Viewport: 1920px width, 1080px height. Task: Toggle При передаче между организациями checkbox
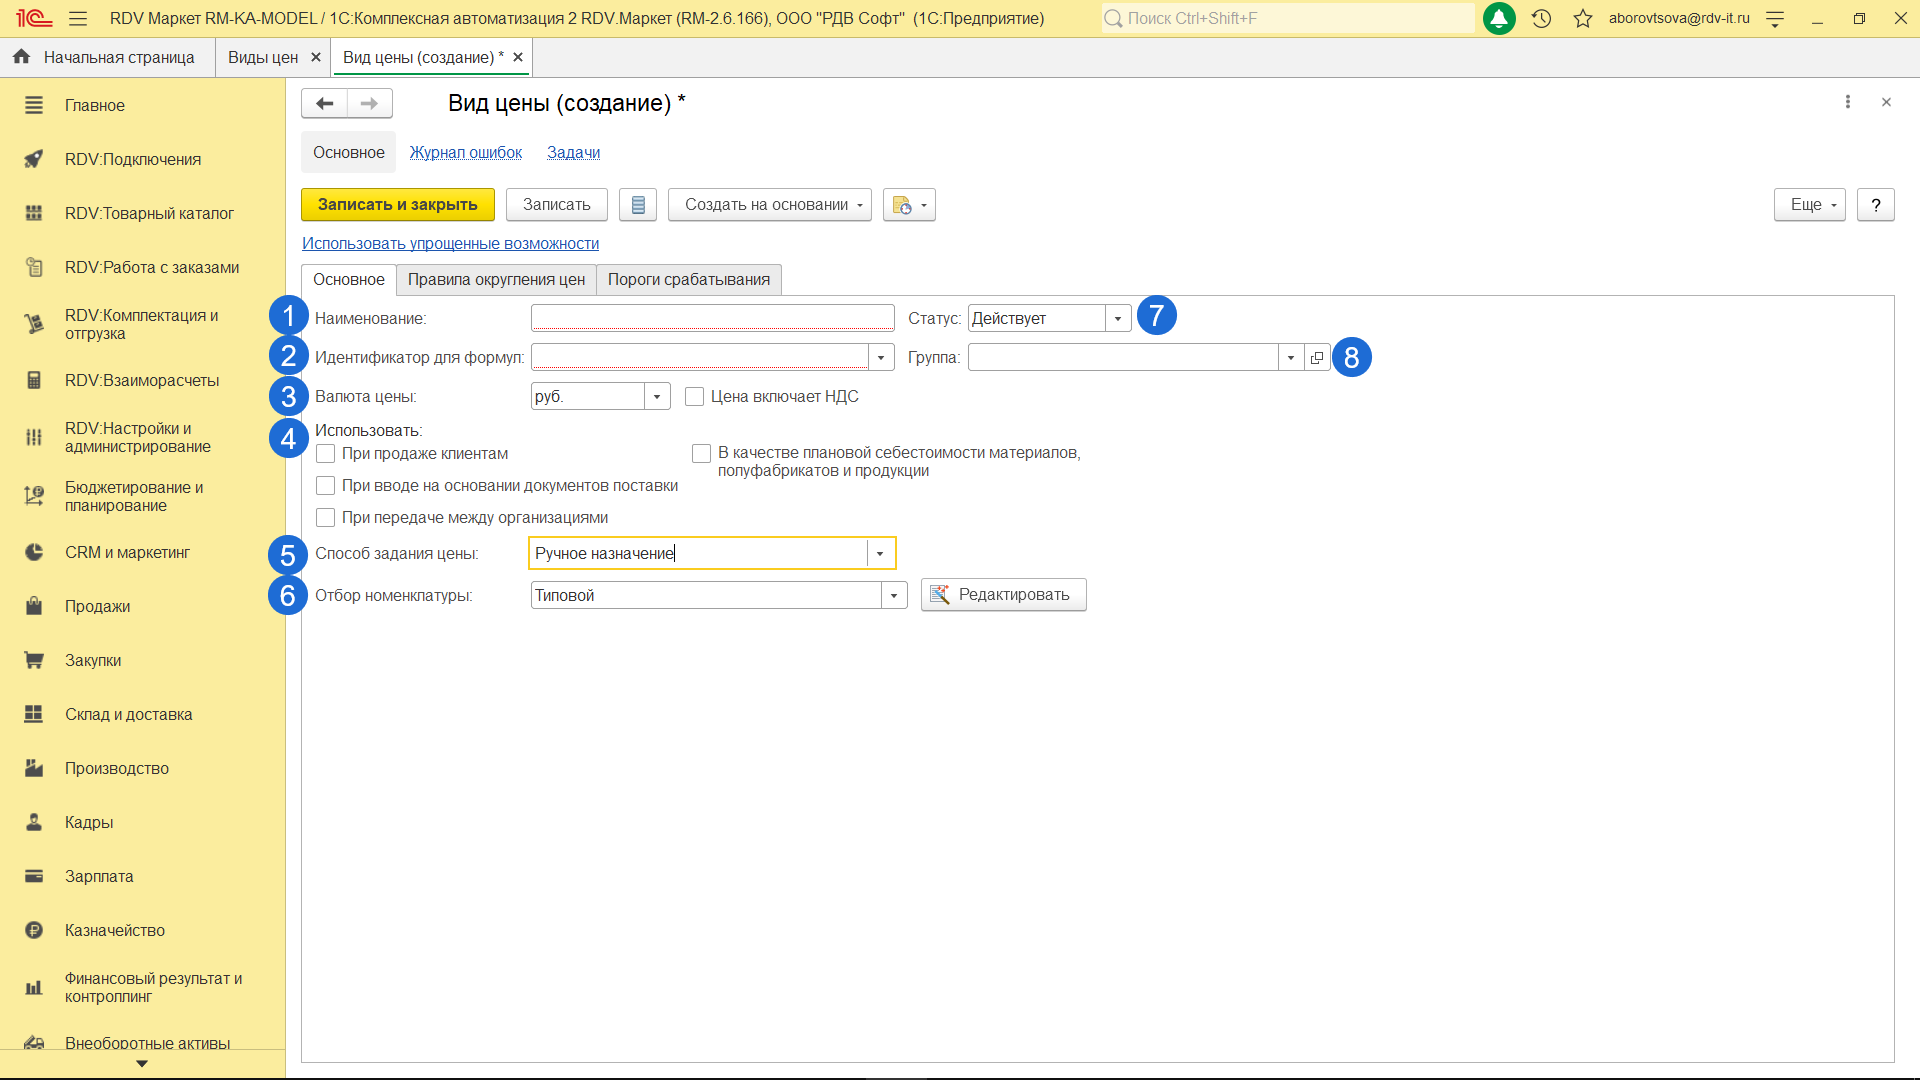click(x=326, y=518)
